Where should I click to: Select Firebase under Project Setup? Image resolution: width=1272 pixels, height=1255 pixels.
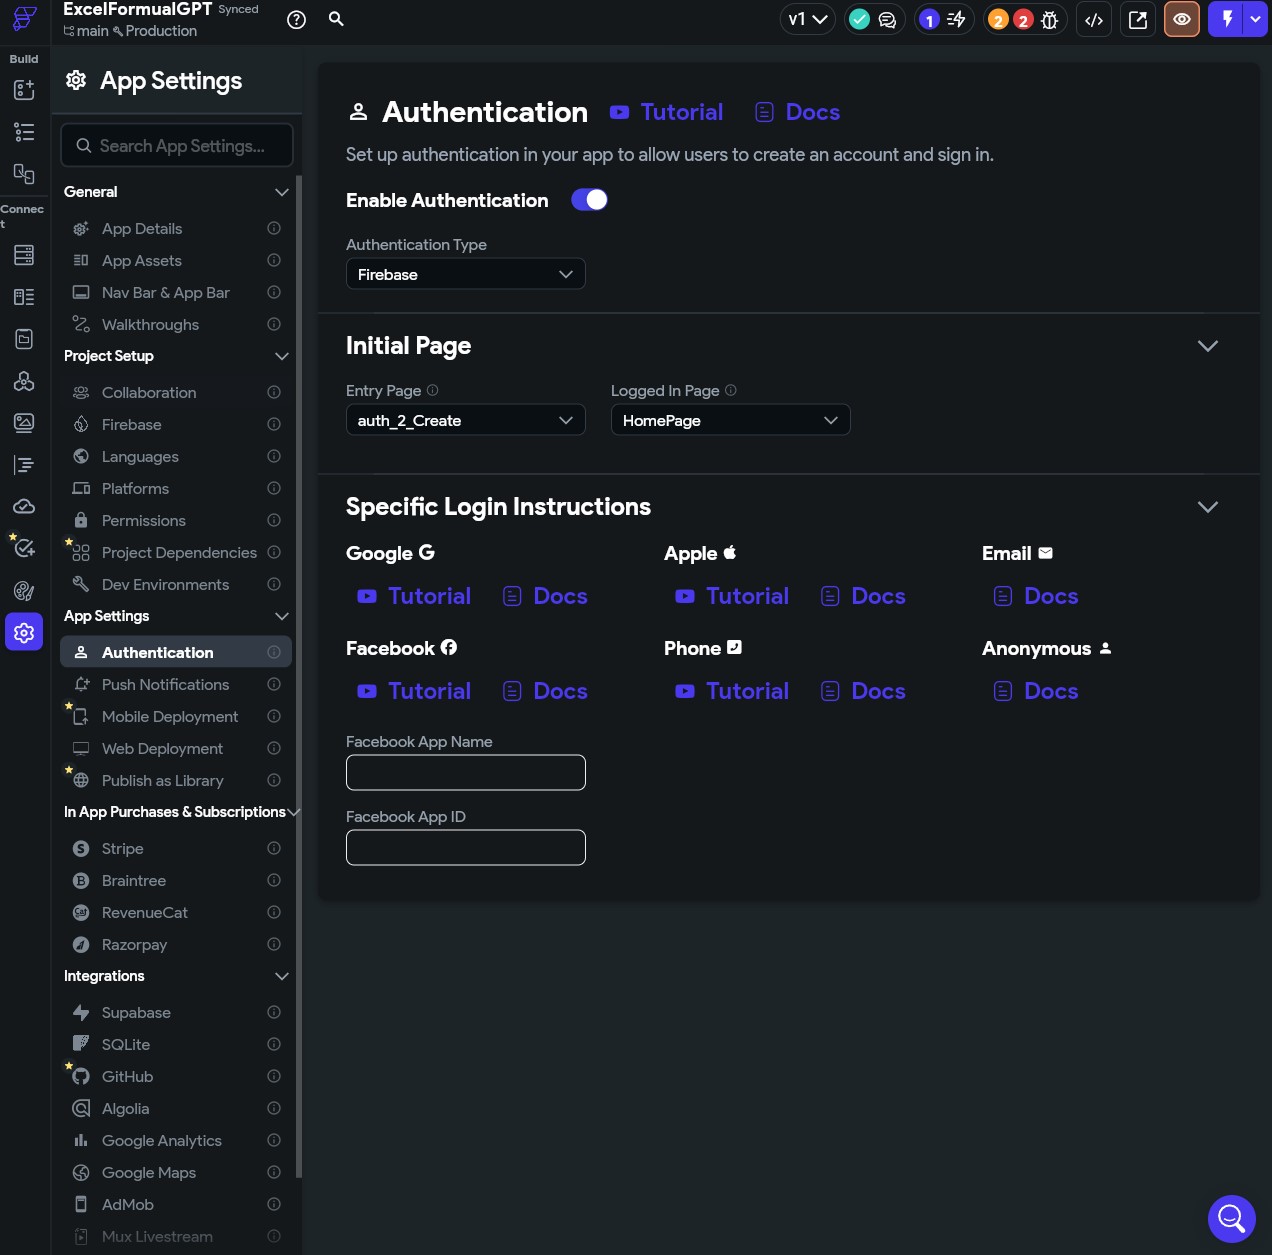[x=176, y=424]
